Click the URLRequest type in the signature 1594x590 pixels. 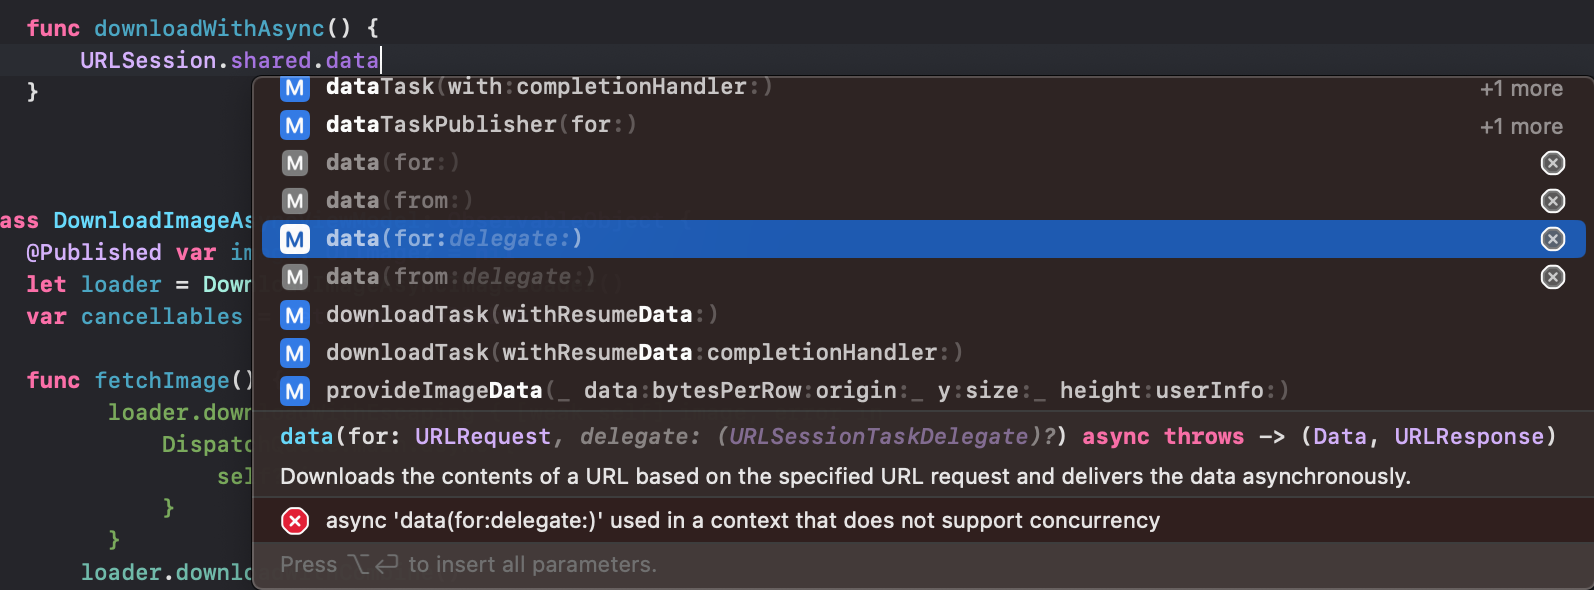click(x=482, y=437)
